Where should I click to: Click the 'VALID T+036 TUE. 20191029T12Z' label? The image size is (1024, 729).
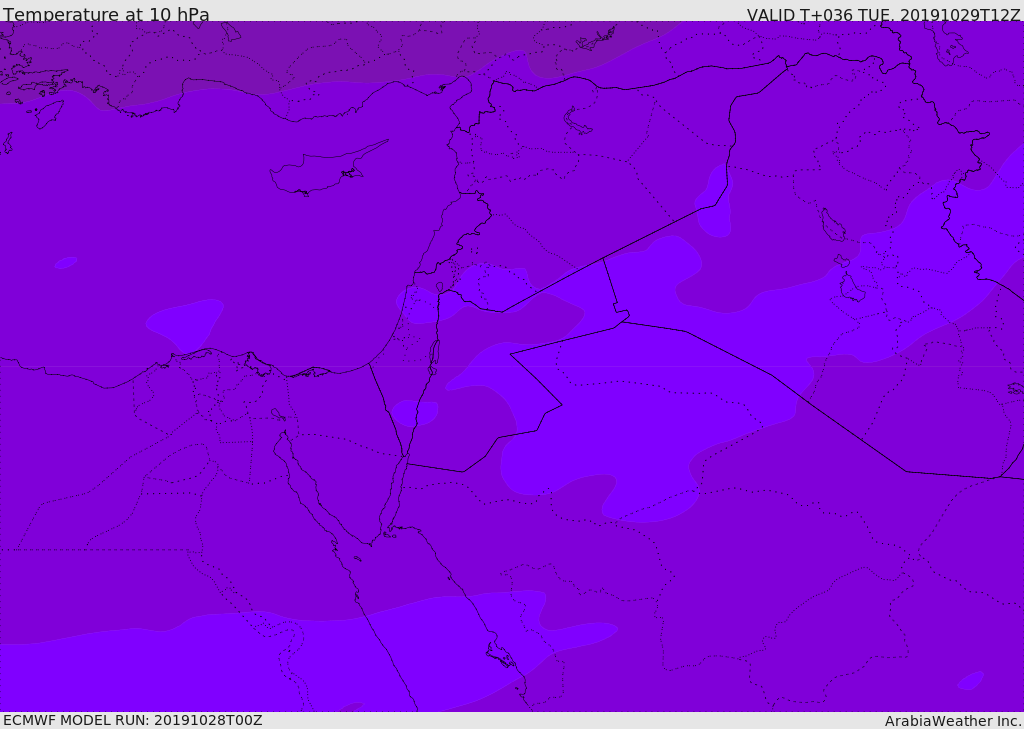pos(884,14)
